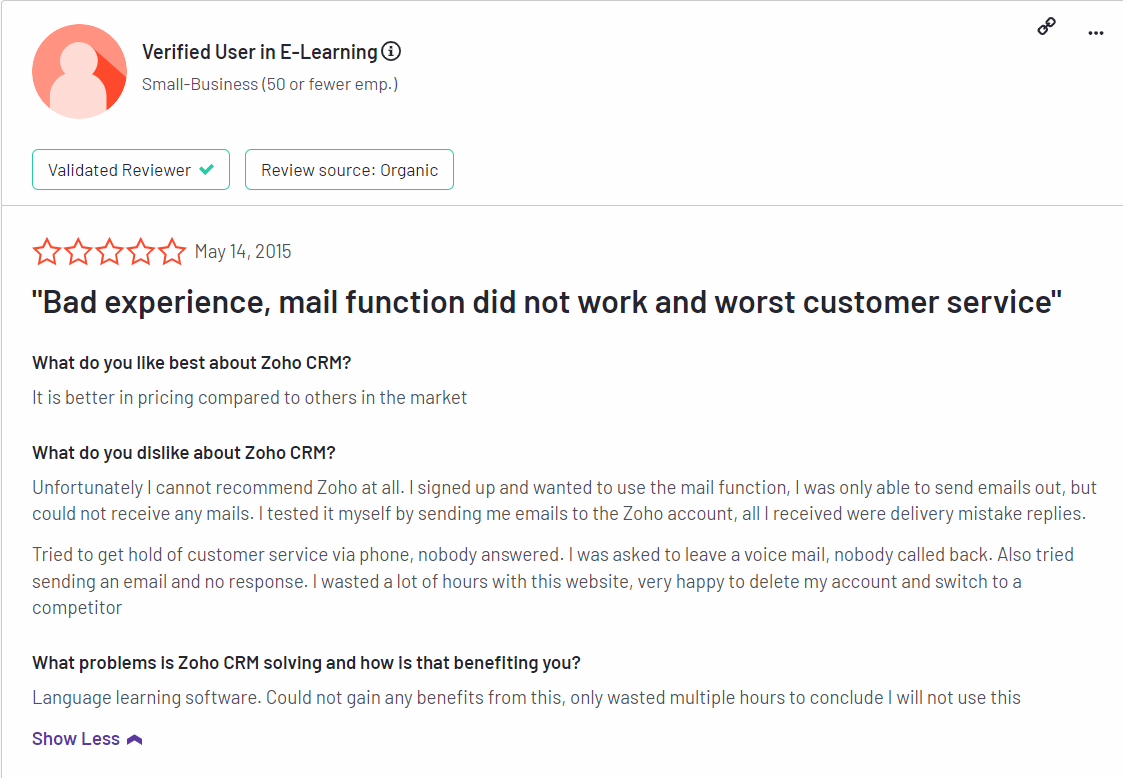Select the second rating star
Screen dimensions: 1123x778
pos(78,251)
